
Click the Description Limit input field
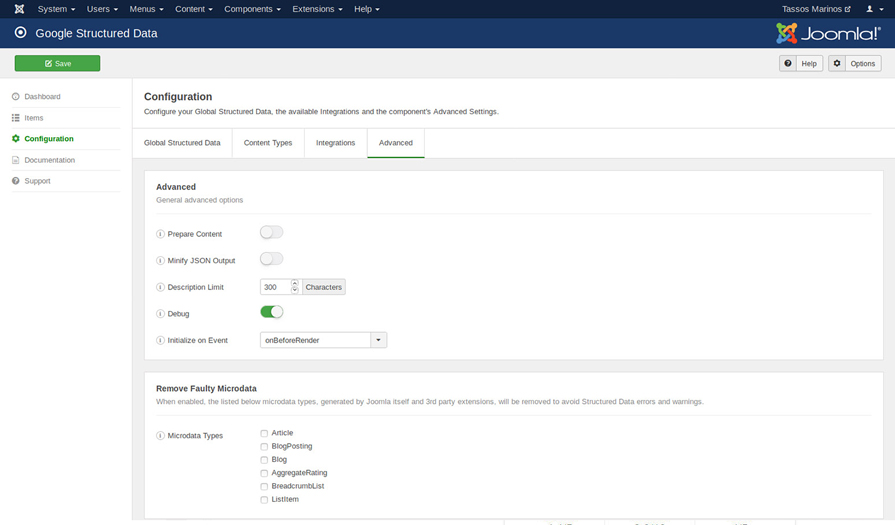[x=274, y=287]
